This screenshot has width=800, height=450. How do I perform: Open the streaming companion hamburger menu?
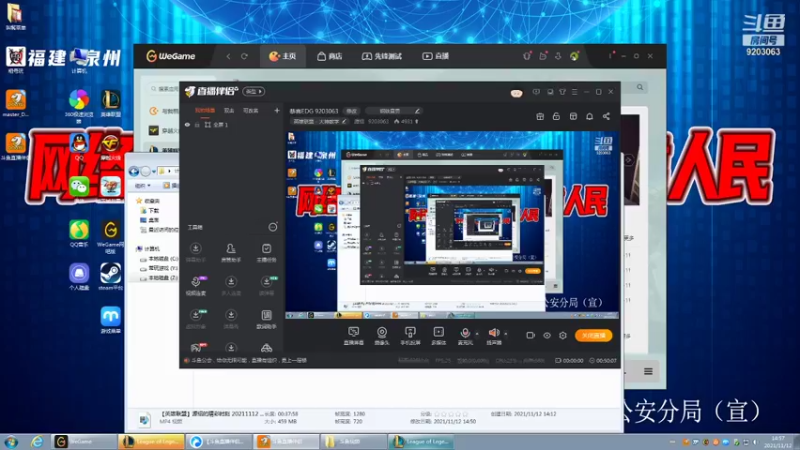tap(574, 92)
